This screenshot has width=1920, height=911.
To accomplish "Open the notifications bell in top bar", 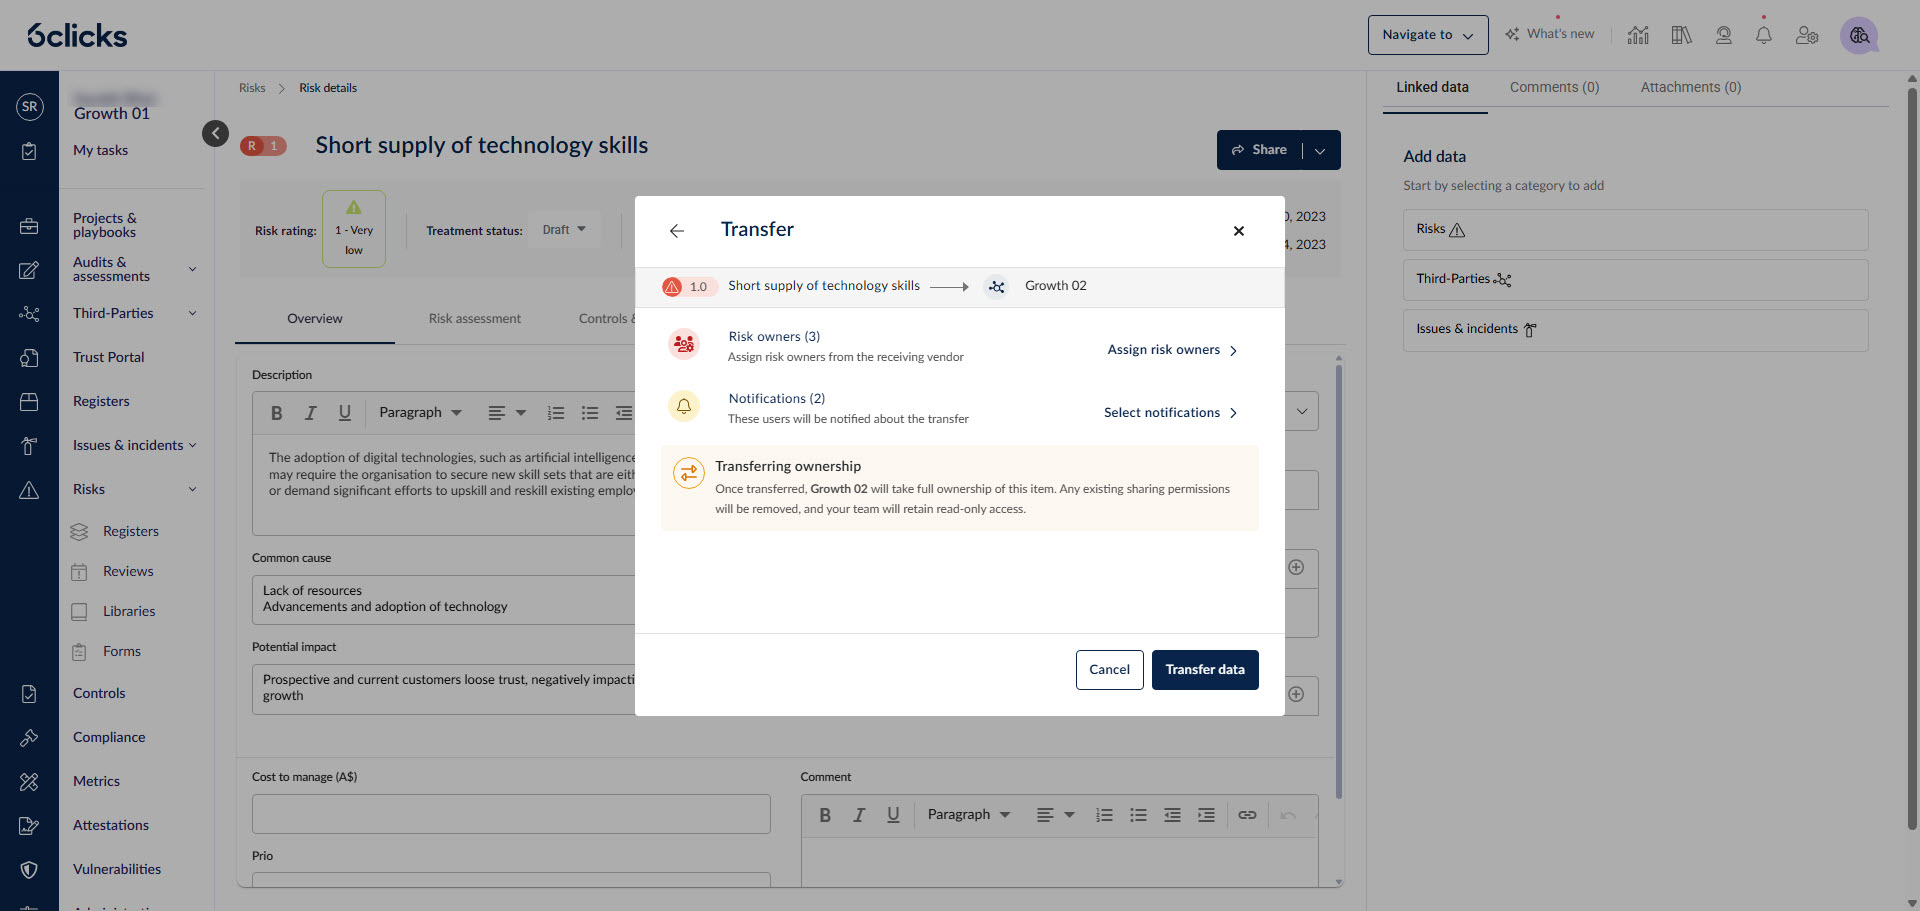I will tap(1763, 35).
